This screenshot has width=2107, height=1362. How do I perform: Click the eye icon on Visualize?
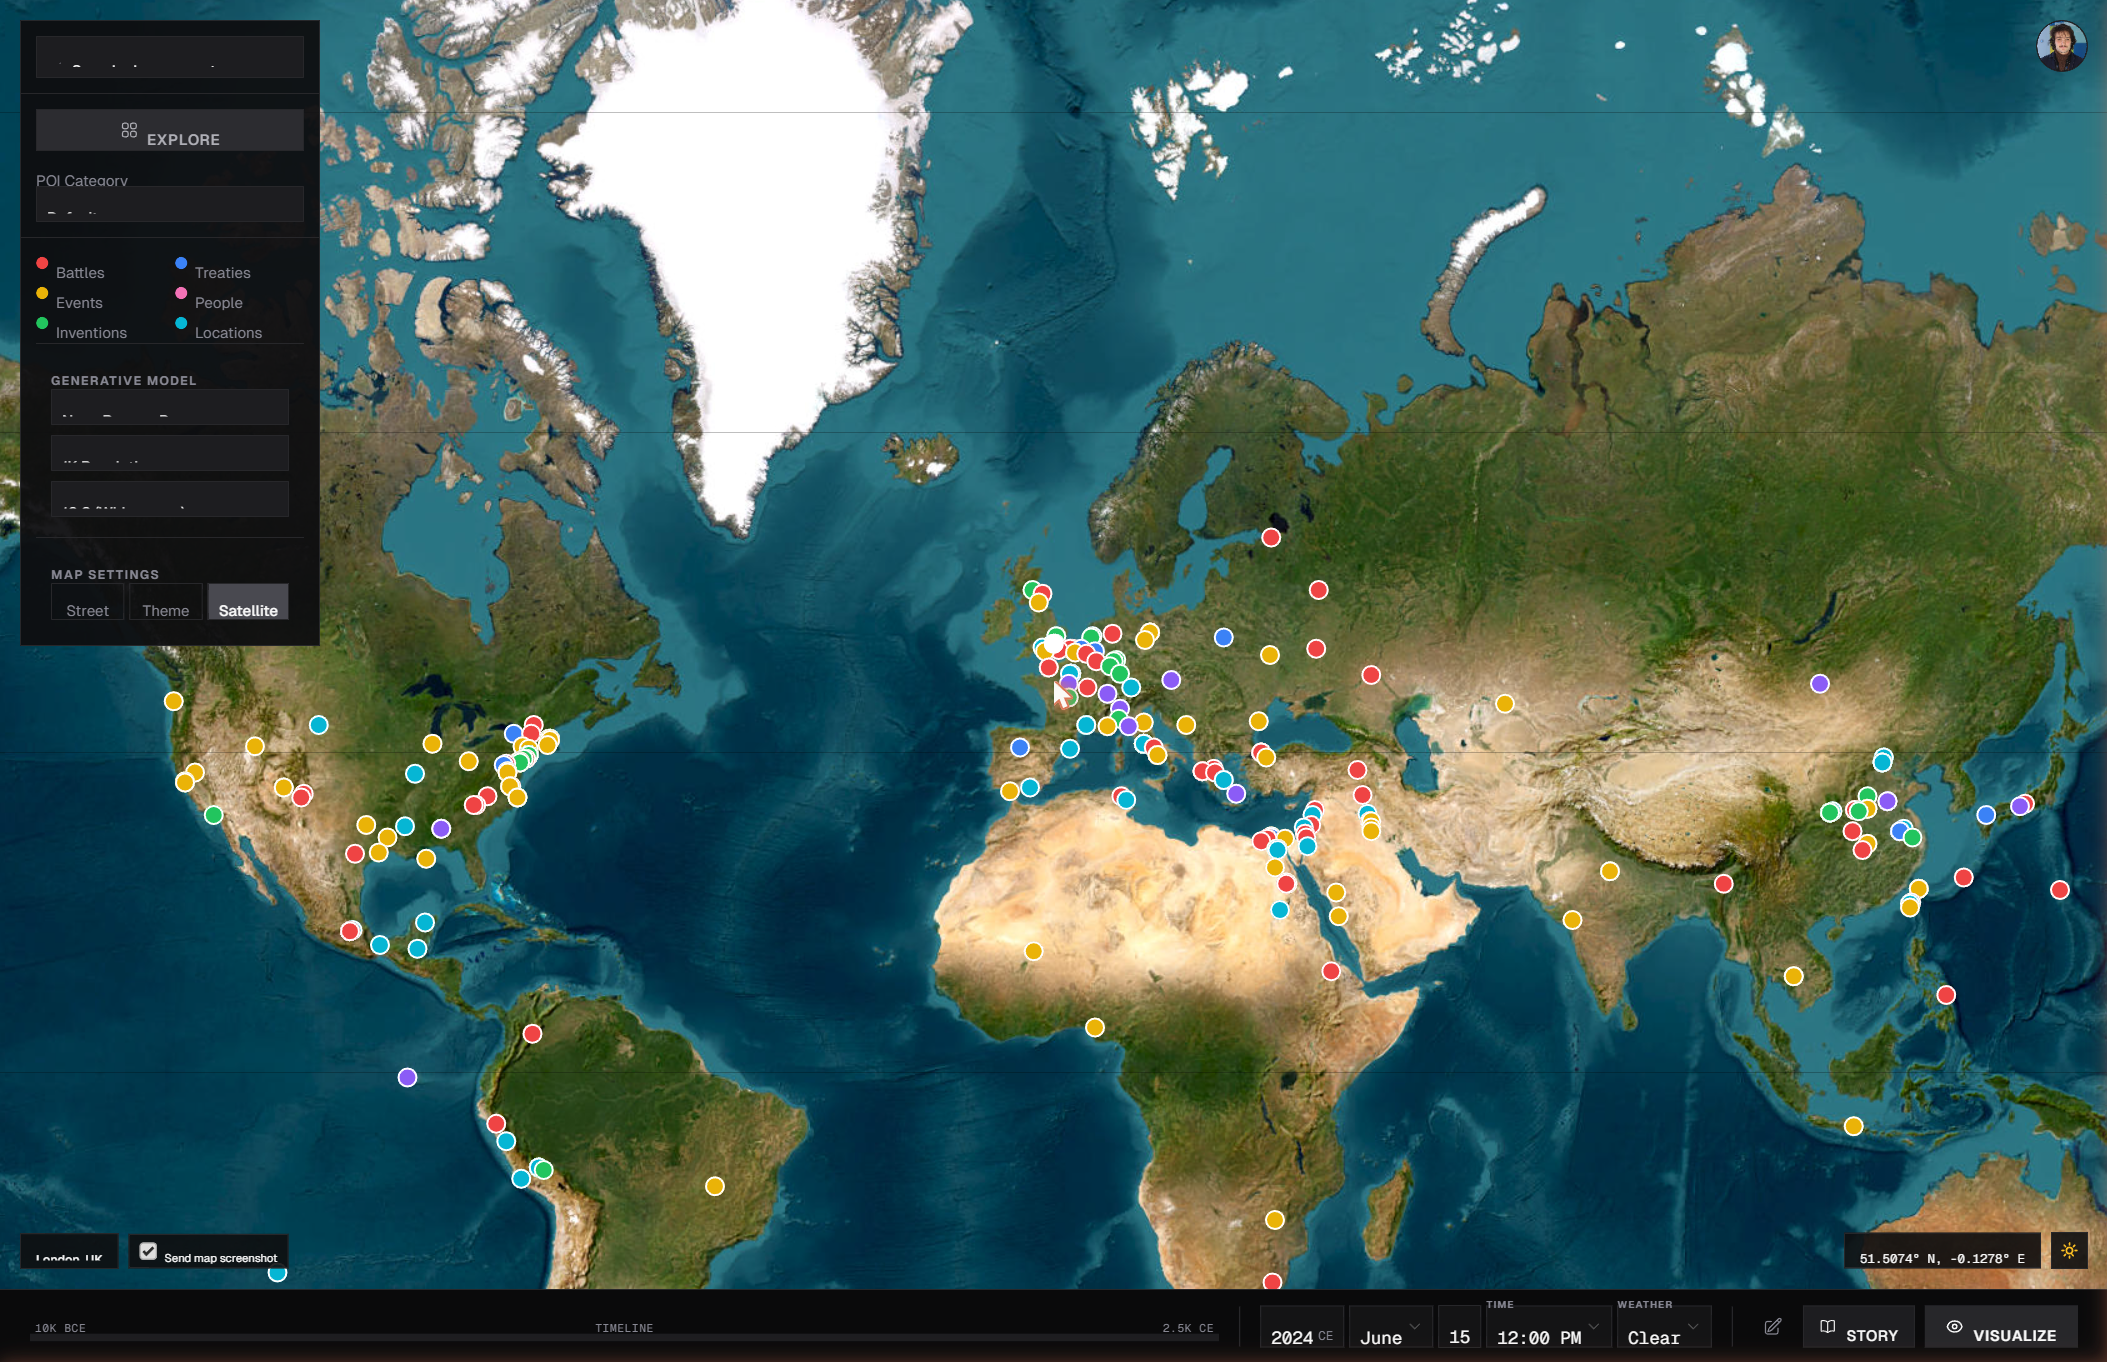[x=1954, y=1327]
